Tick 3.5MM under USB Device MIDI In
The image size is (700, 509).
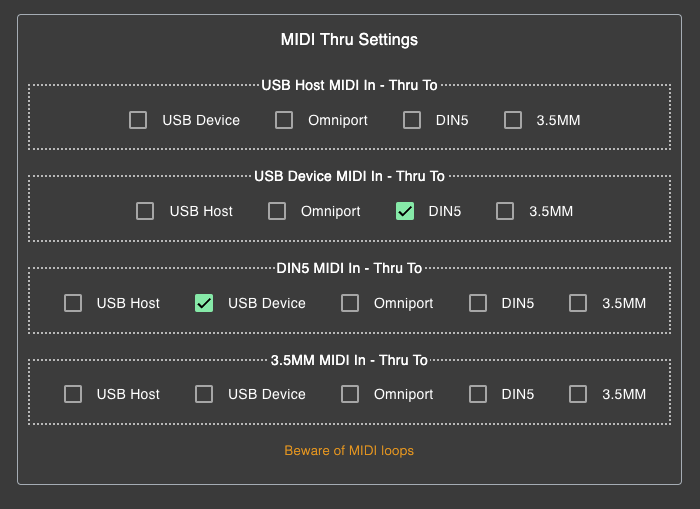(505, 211)
